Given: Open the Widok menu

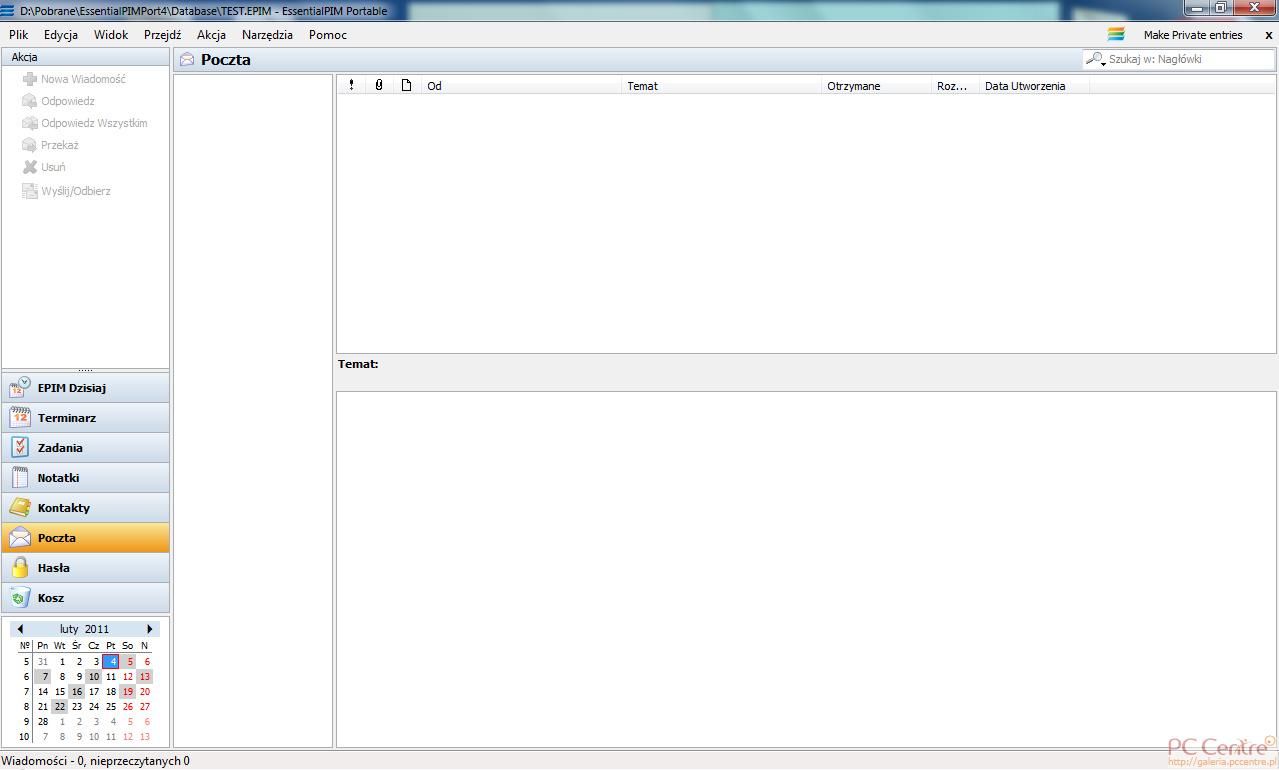Looking at the screenshot, I should (x=111, y=35).
